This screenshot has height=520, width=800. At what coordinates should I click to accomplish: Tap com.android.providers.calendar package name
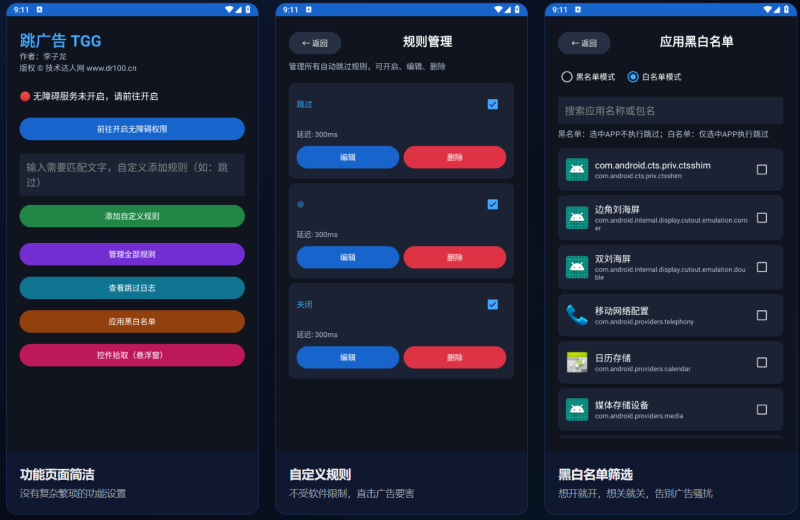pyautogui.click(x=642, y=368)
